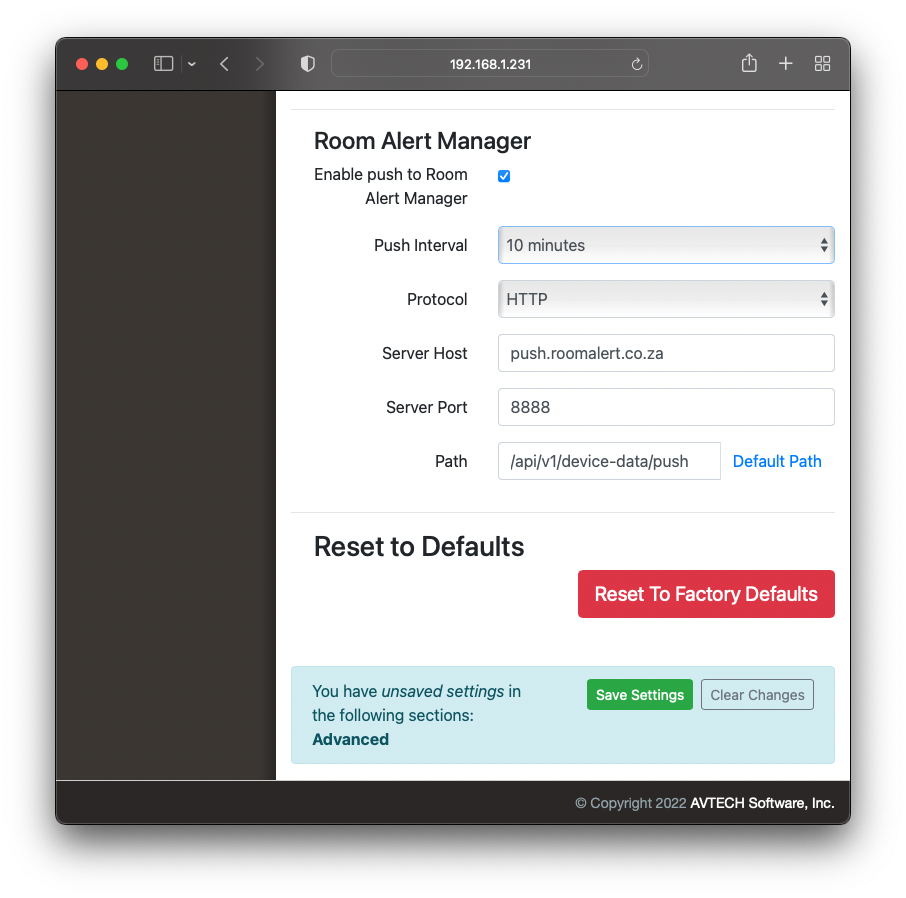This screenshot has width=906, height=898.
Task: Show the tab overview grid
Action: tap(823, 64)
